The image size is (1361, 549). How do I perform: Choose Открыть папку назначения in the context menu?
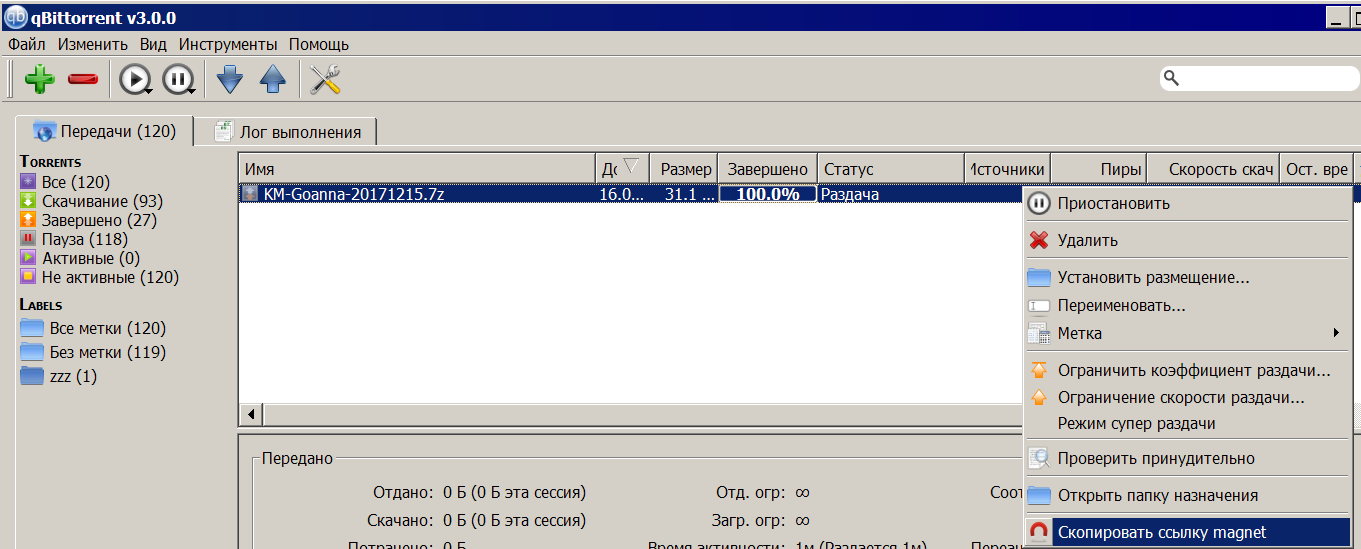[x=1187, y=495]
